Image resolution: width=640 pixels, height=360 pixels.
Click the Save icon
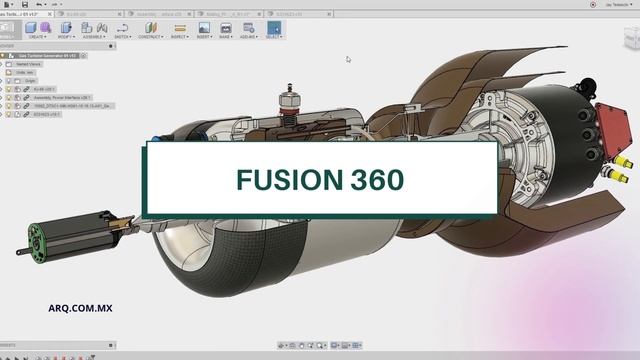(x=25, y=4)
